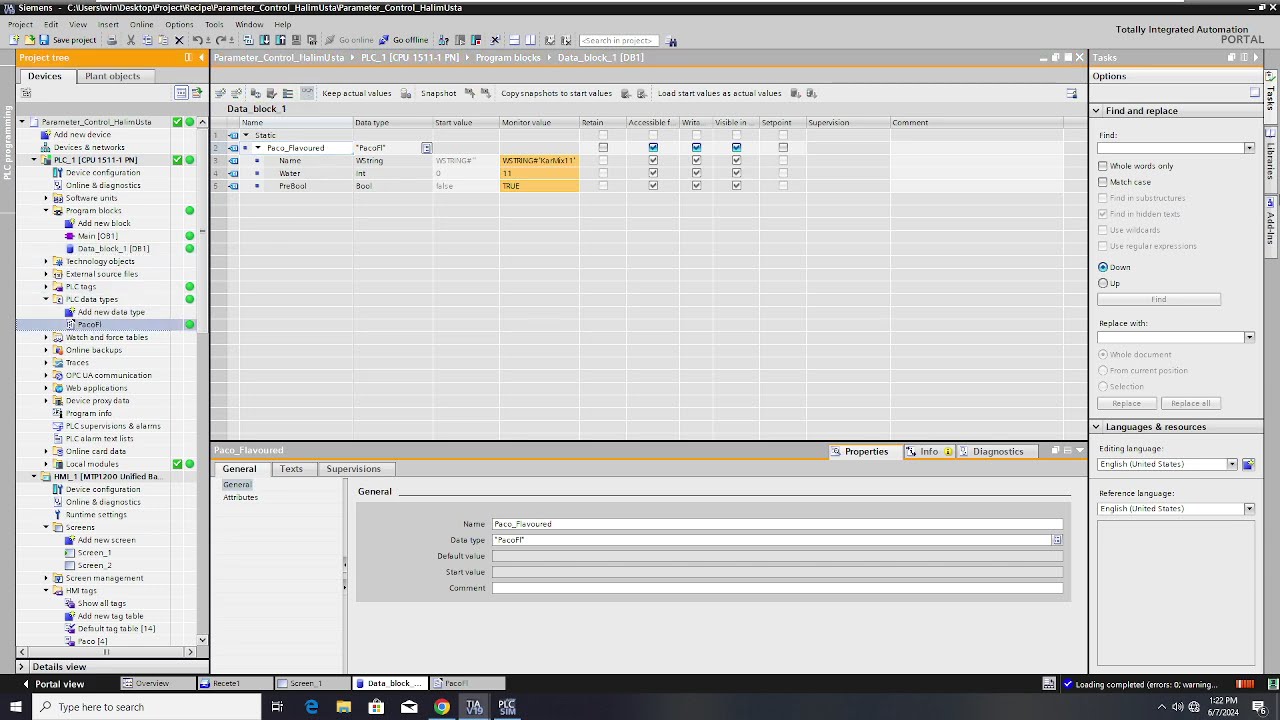
Task: Switch to Texts tab in Properties
Action: 291,469
